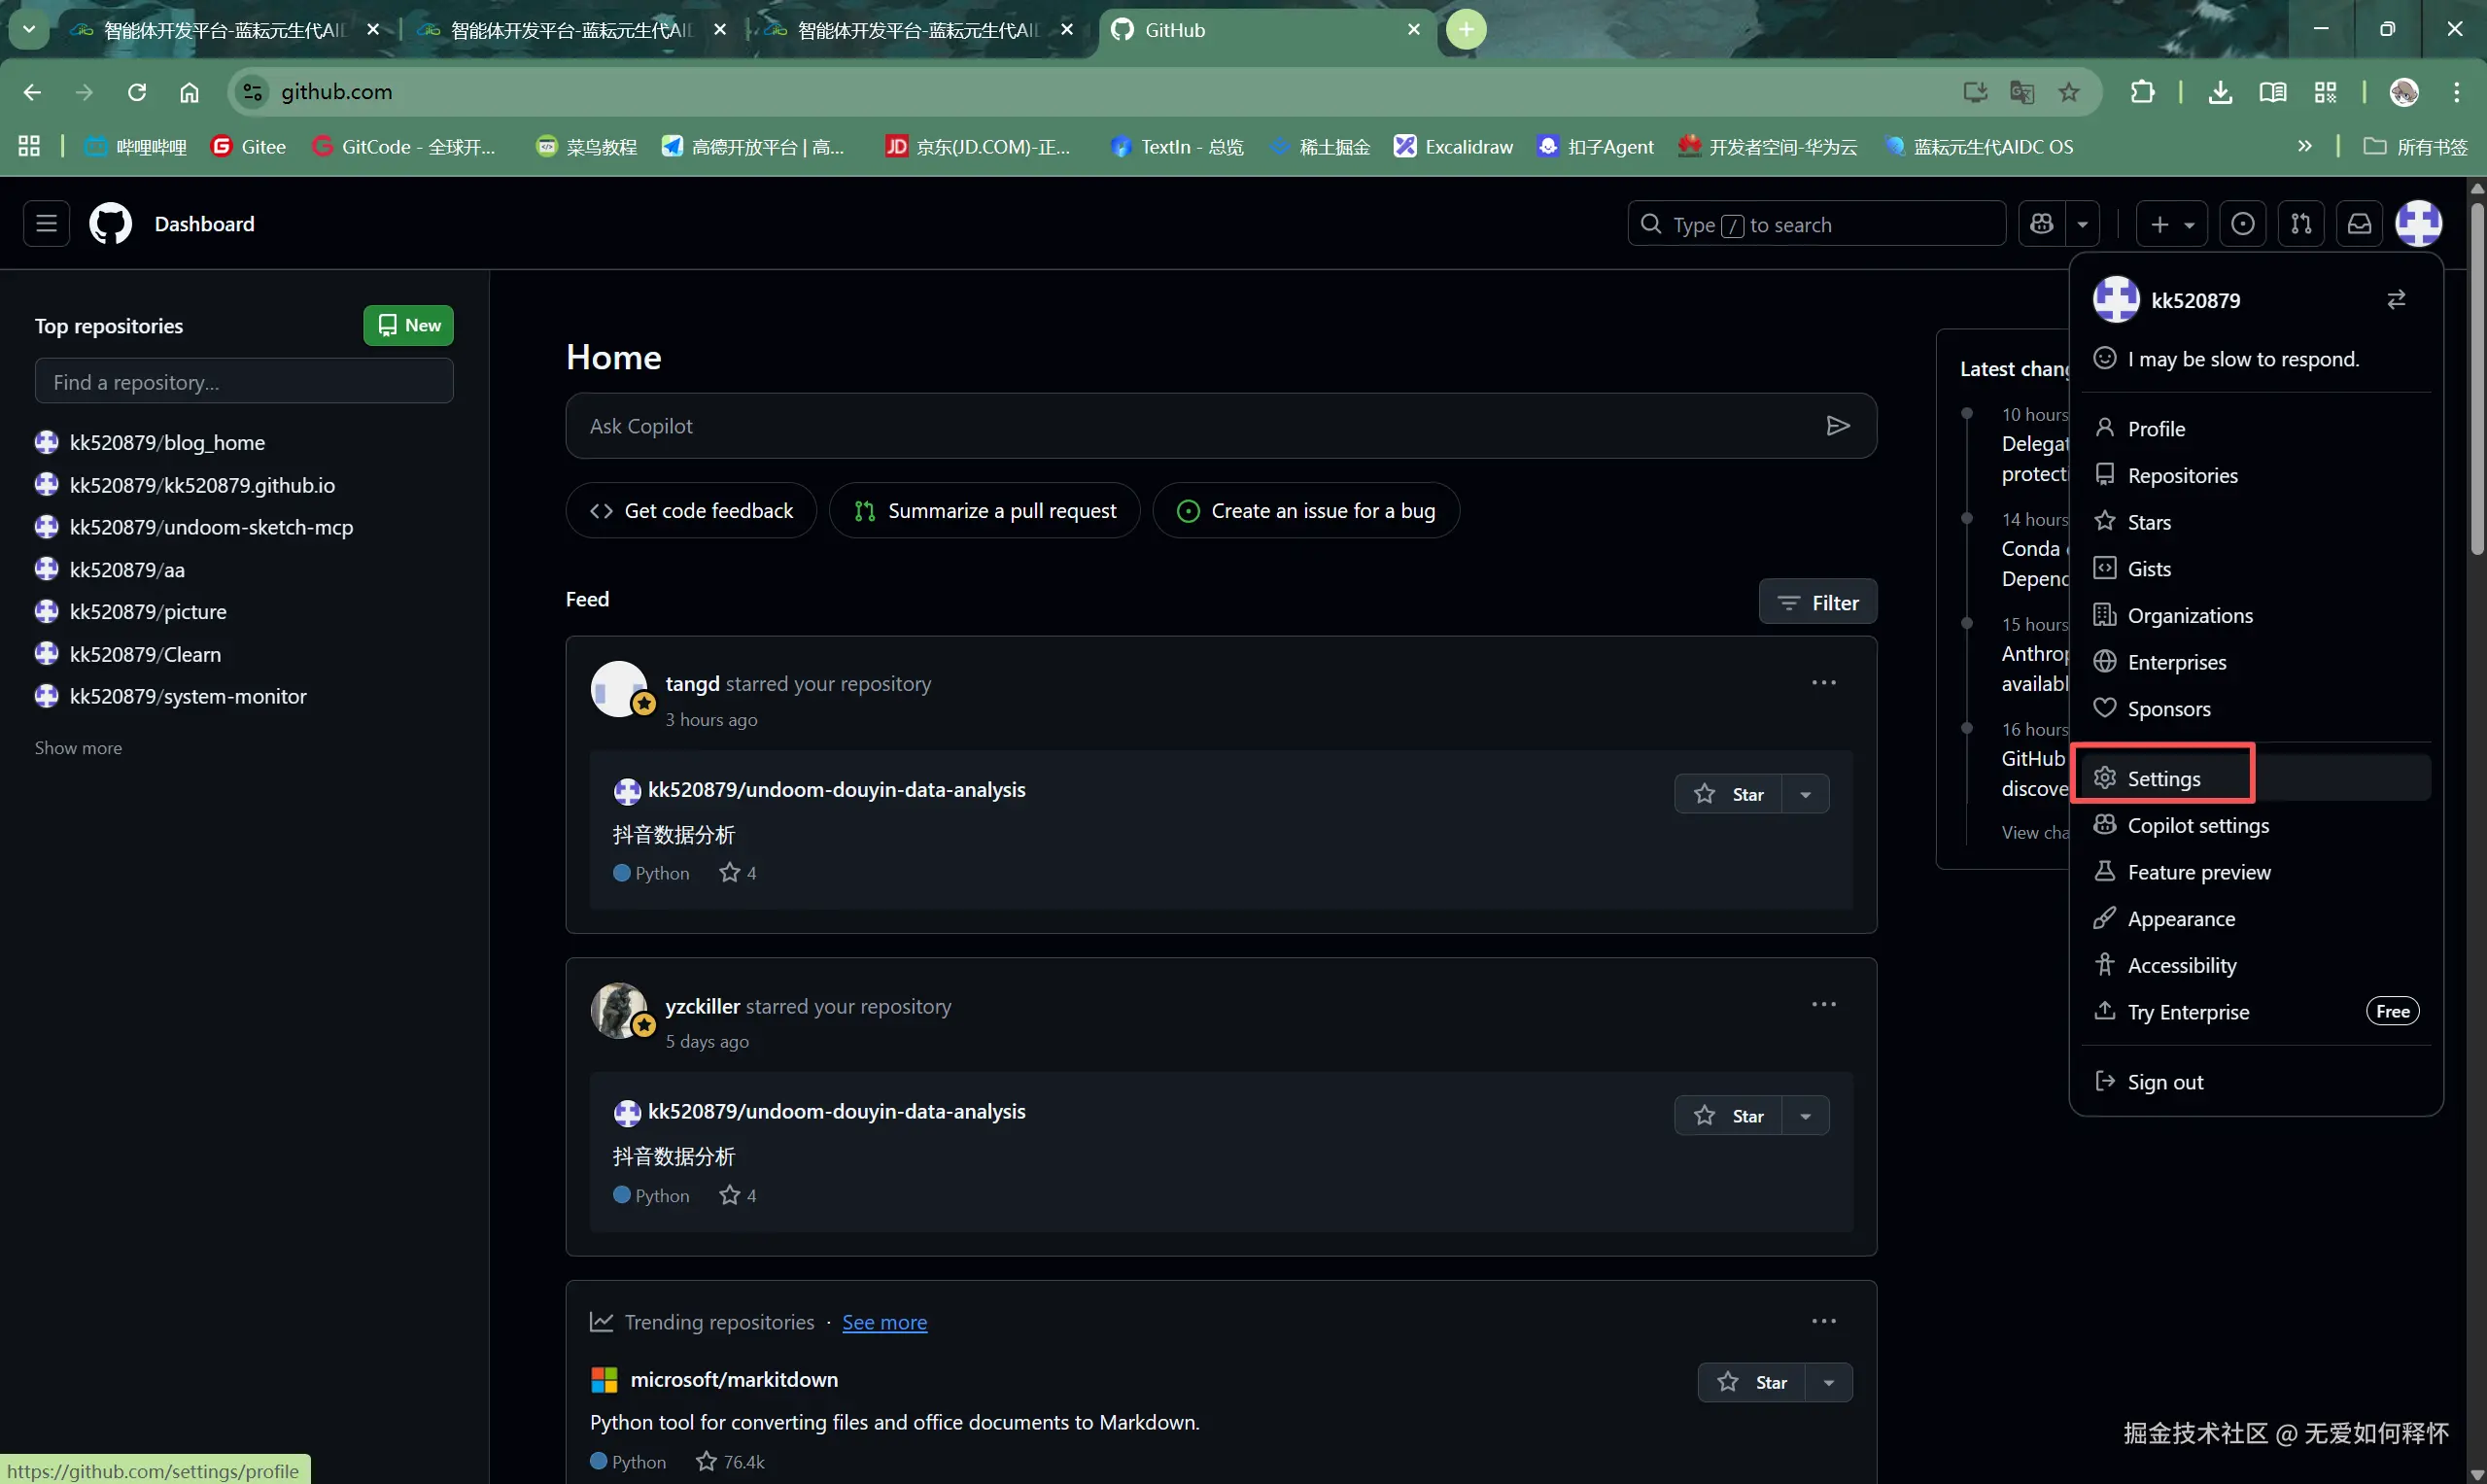
Task: Open the Issues icon in header
Action: click(x=2243, y=224)
